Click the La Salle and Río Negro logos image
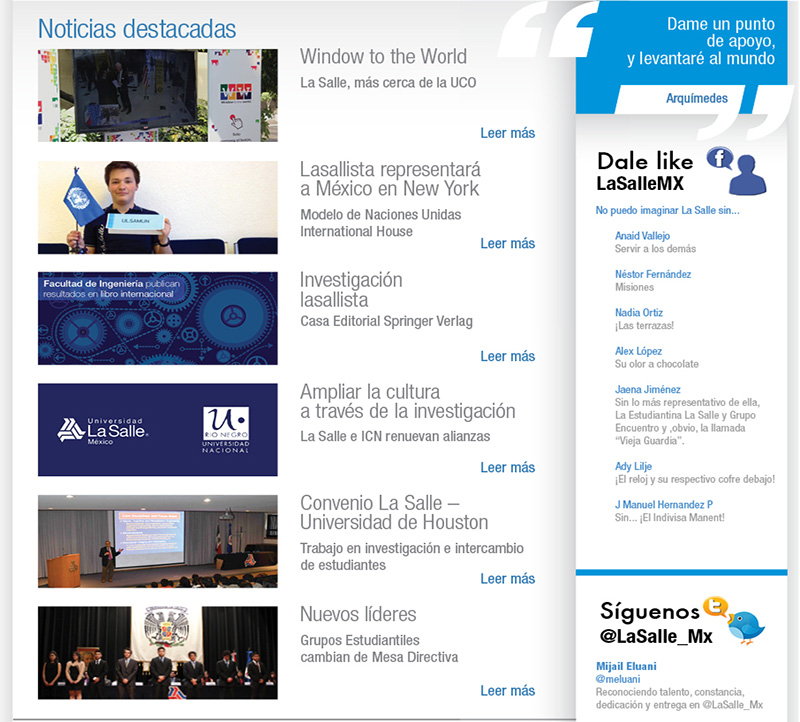This screenshot has width=800, height=722. point(157,429)
